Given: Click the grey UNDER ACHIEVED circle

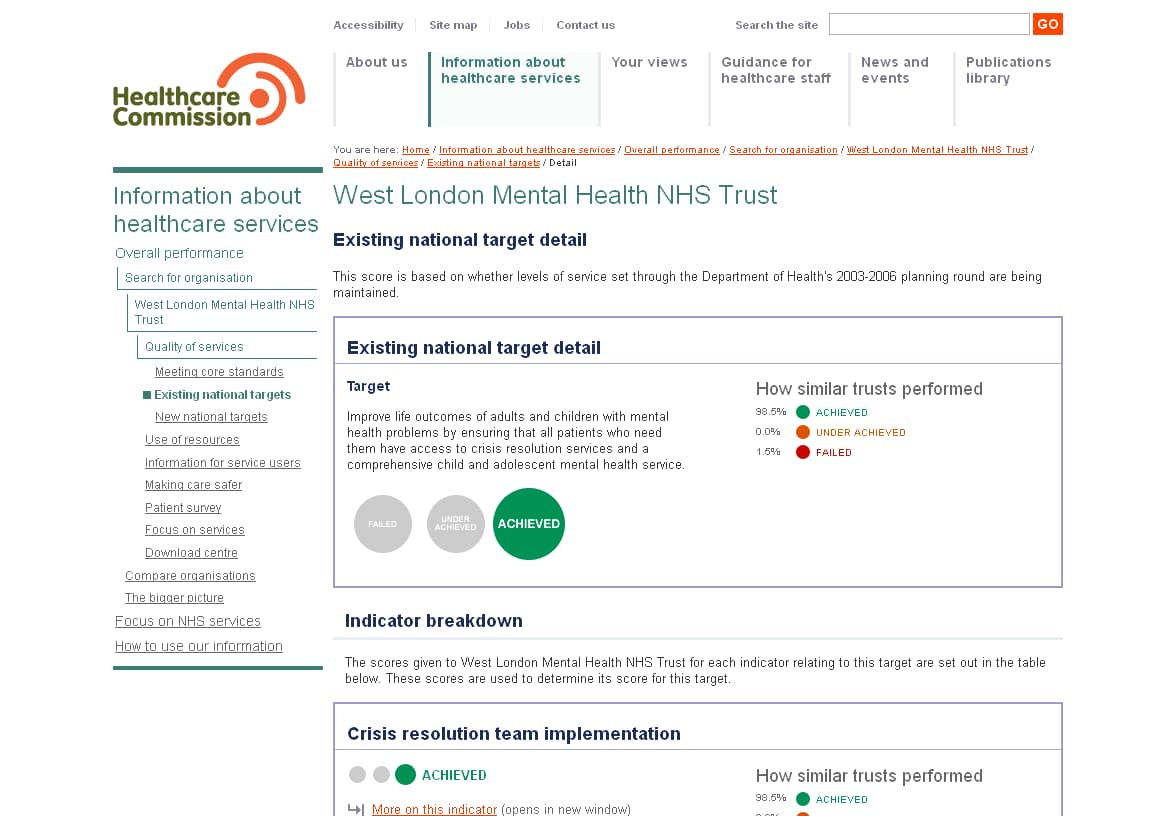Looking at the screenshot, I should pyautogui.click(x=455, y=524).
